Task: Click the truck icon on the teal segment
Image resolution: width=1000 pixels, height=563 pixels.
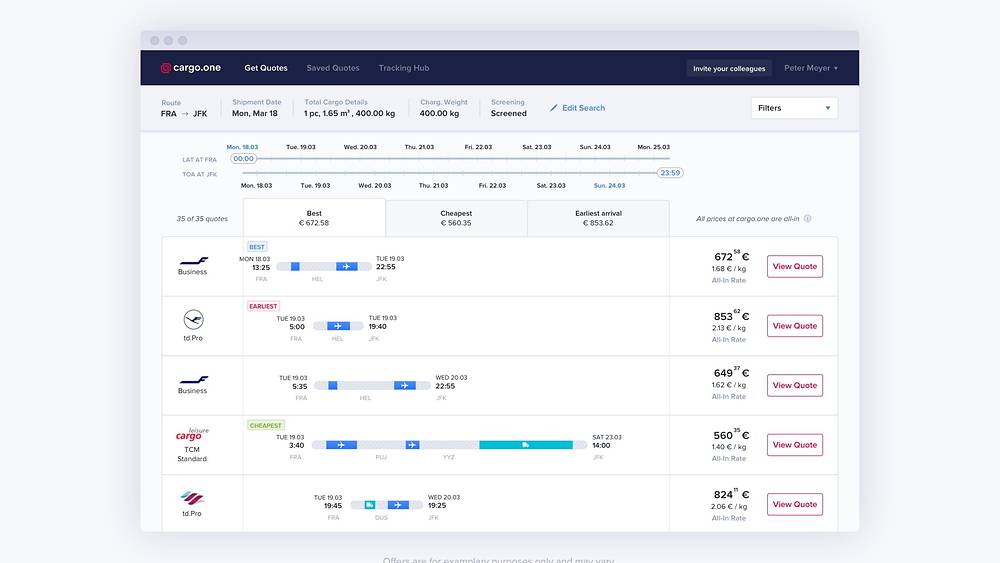Action: pyautogui.click(x=526, y=445)
